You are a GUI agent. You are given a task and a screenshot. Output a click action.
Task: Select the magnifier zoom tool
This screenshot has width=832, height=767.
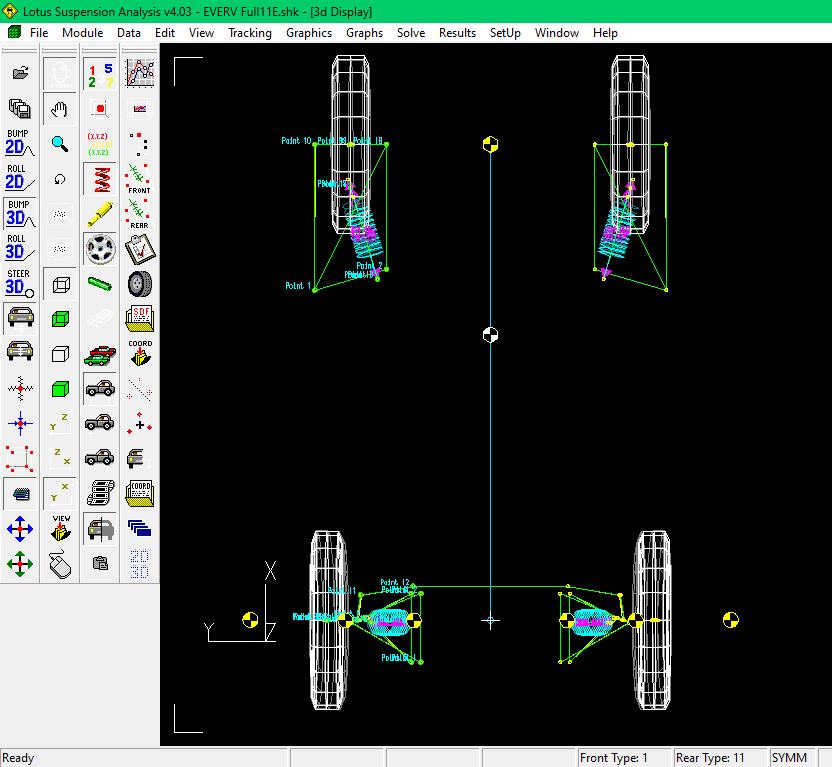(60, 144)
